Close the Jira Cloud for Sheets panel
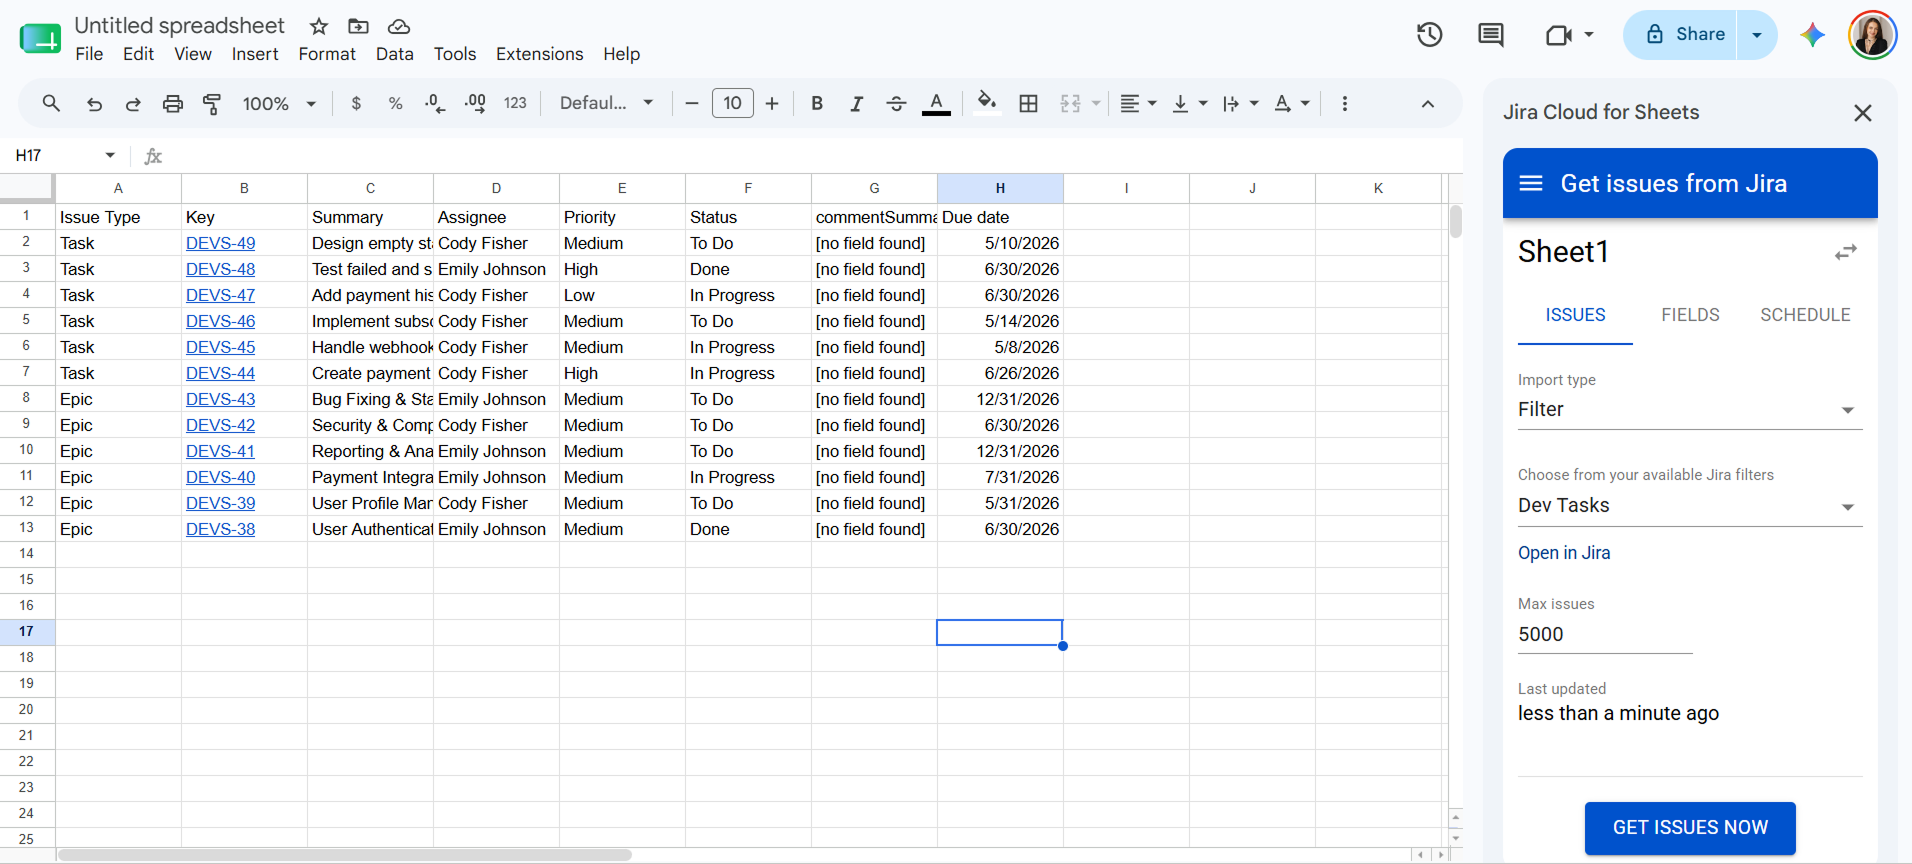Viewport: 1912px width, 864px height. (x=1862, y=113)
